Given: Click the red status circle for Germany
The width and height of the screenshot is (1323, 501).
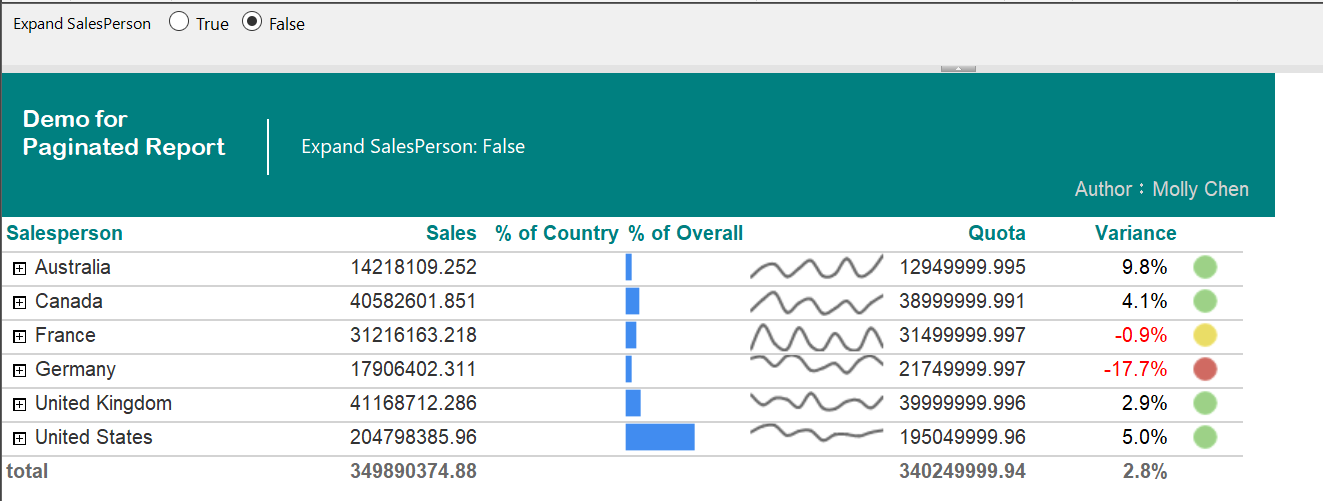Looking at the screenshot, I should (1205, 369).
